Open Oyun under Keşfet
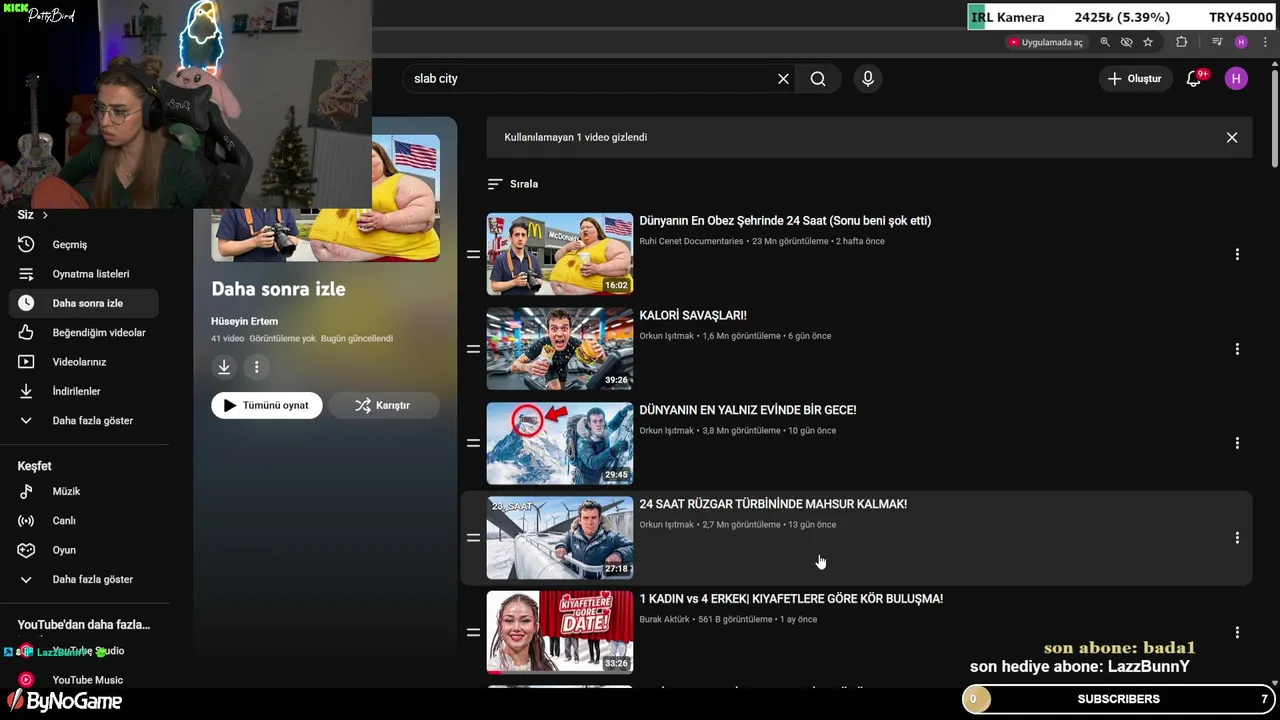Screen dimensions: 1280x720 pos(84,550)
